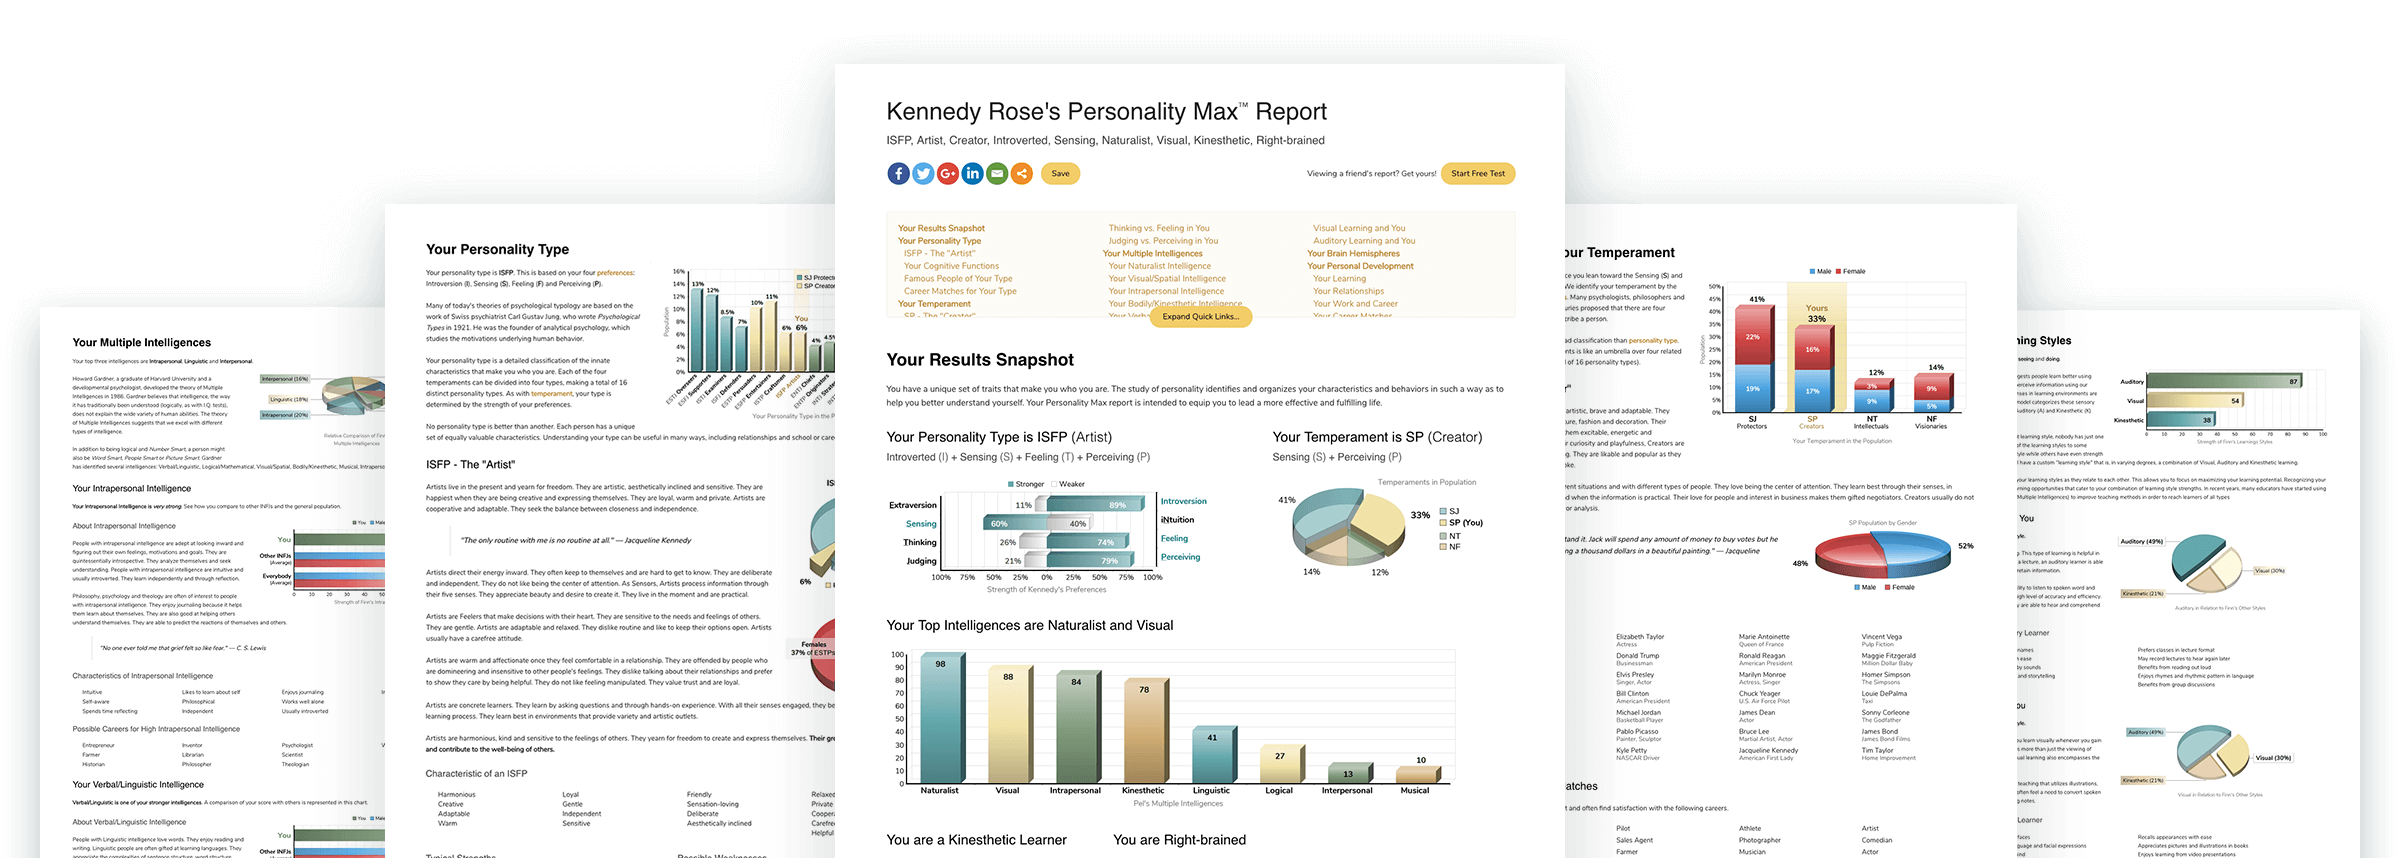Open Famous People of Your Type link
The width and height of the screenshot is (2400, 858).
(958, 279)
